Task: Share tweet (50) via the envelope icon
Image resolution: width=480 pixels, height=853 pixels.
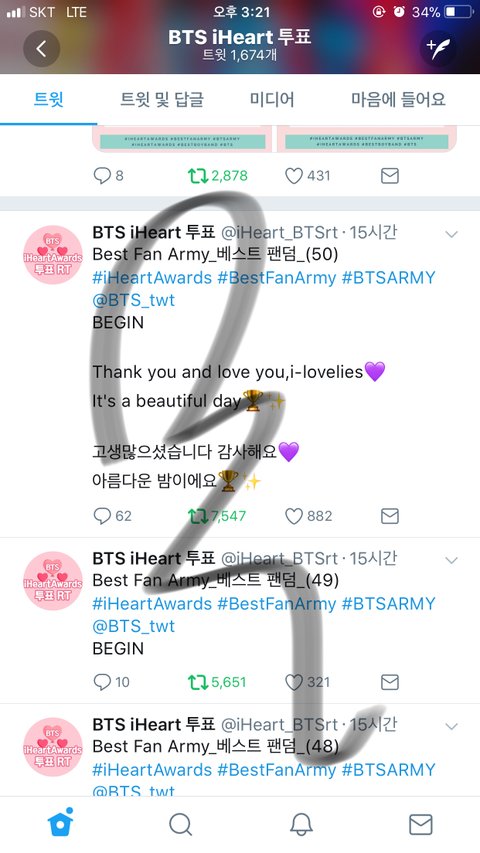Action: coord(390,516)
